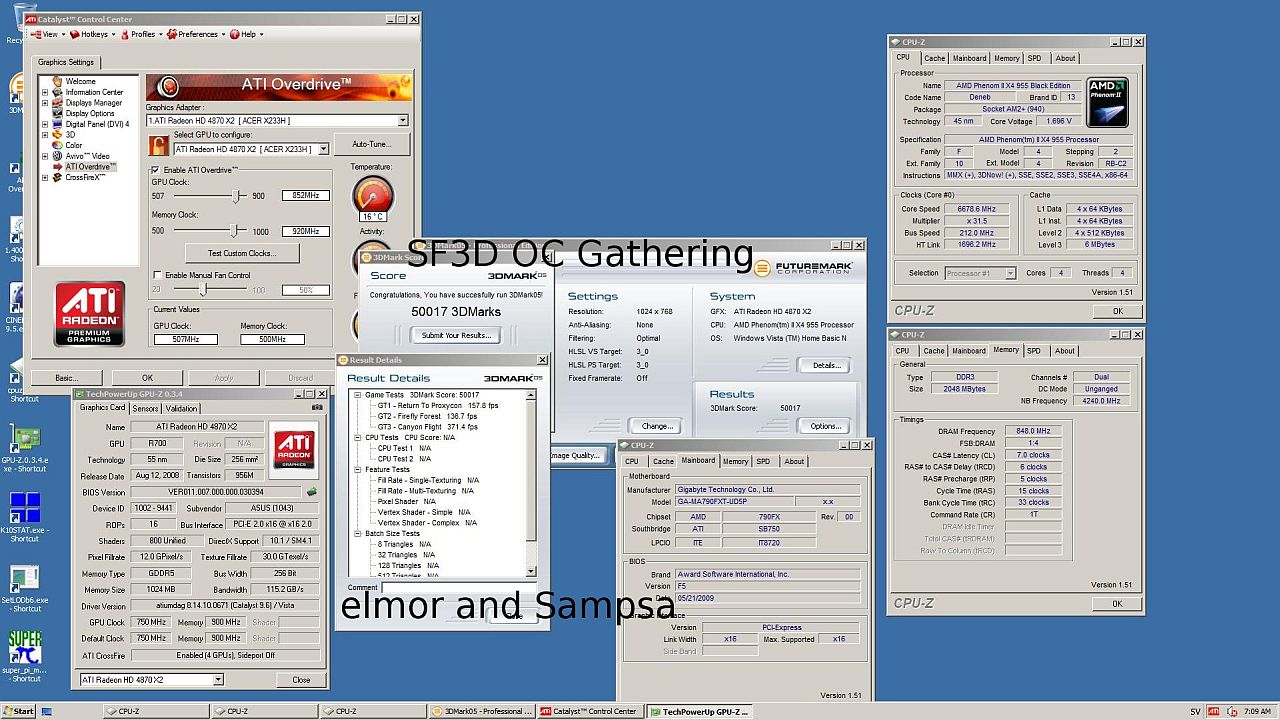Click the 852MHz GPU clock value box
This screenshot has width=1280, height=720.
[305, 196]
